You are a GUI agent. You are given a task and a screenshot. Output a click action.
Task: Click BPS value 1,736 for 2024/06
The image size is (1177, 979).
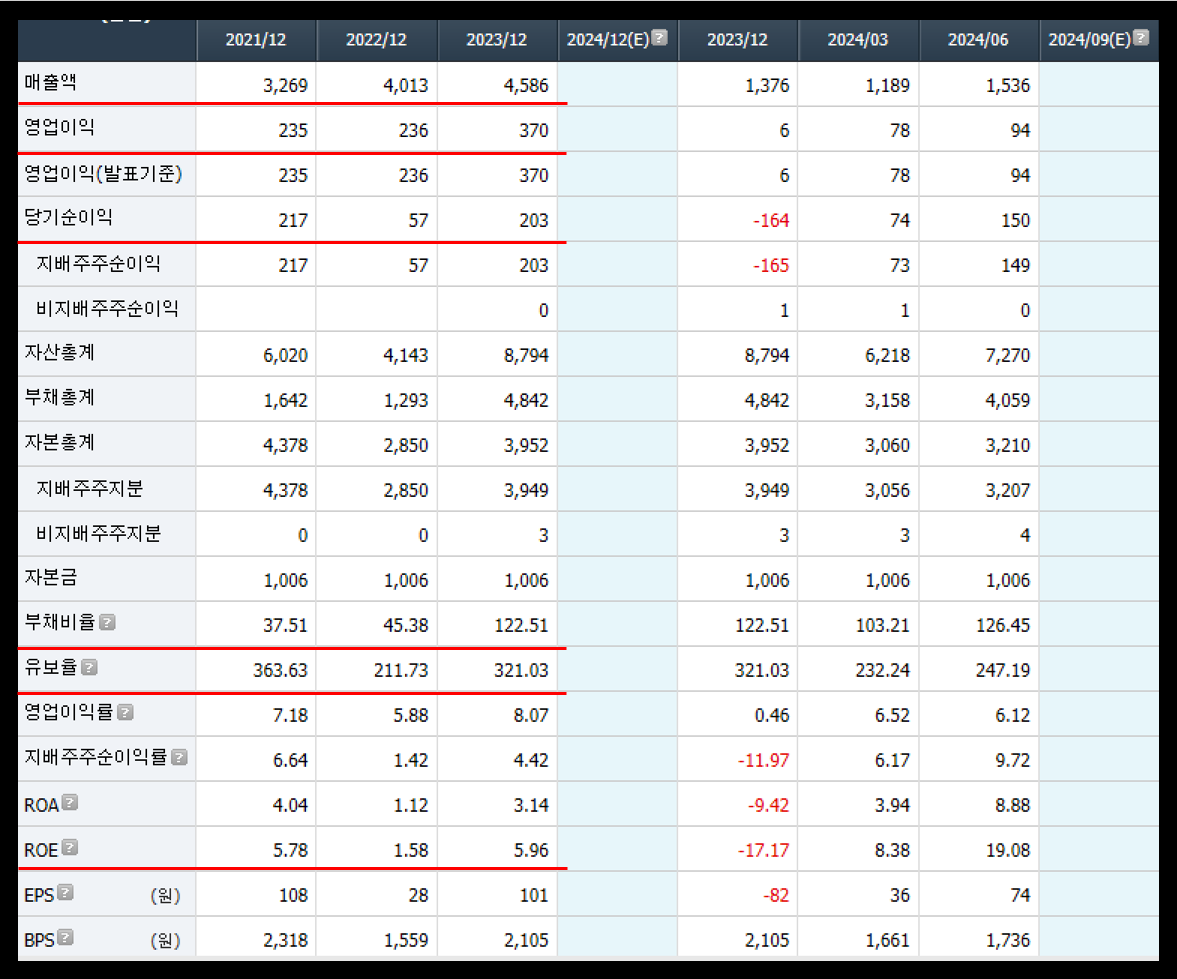[1007, 941]
